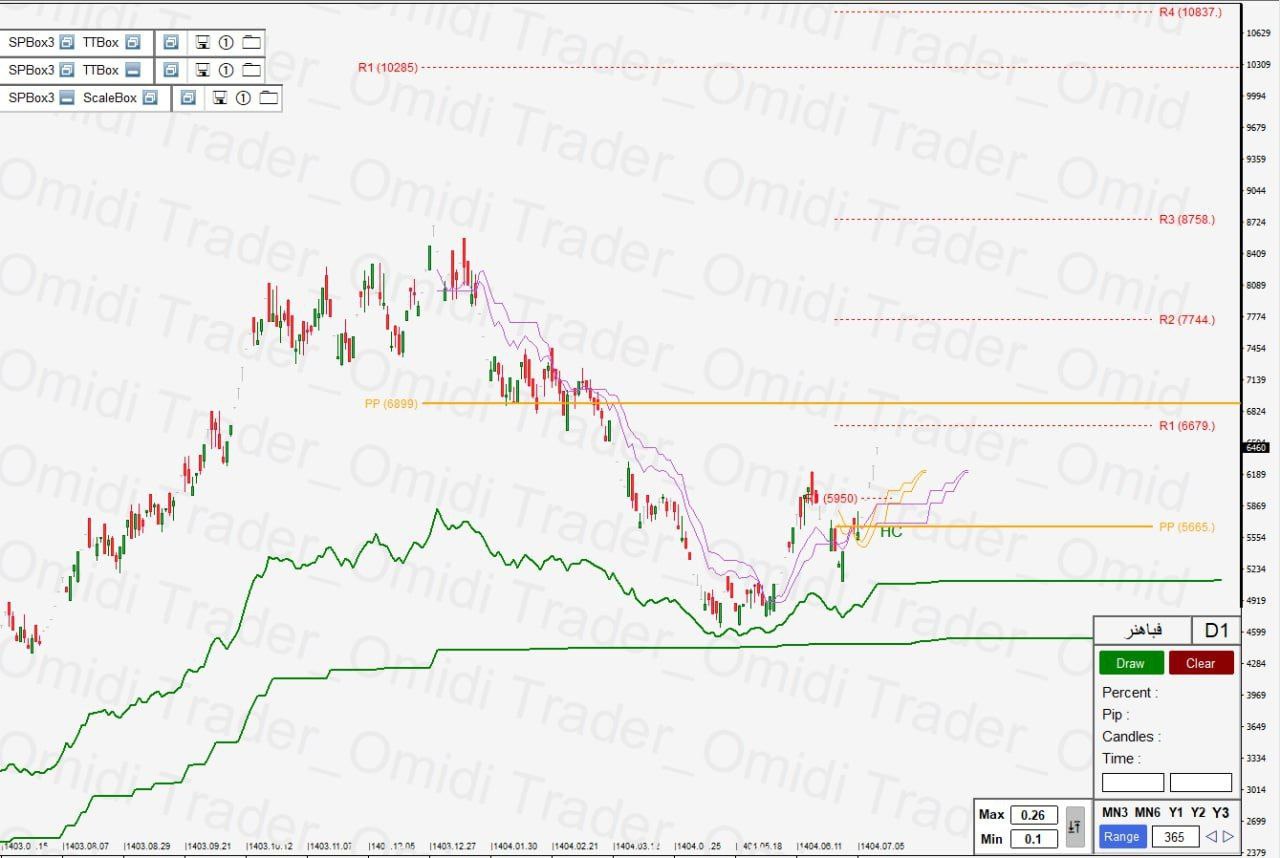Click the save icon in the first toolbar row
Viewport: 1280px width, 858px height.
coord(202,43)
